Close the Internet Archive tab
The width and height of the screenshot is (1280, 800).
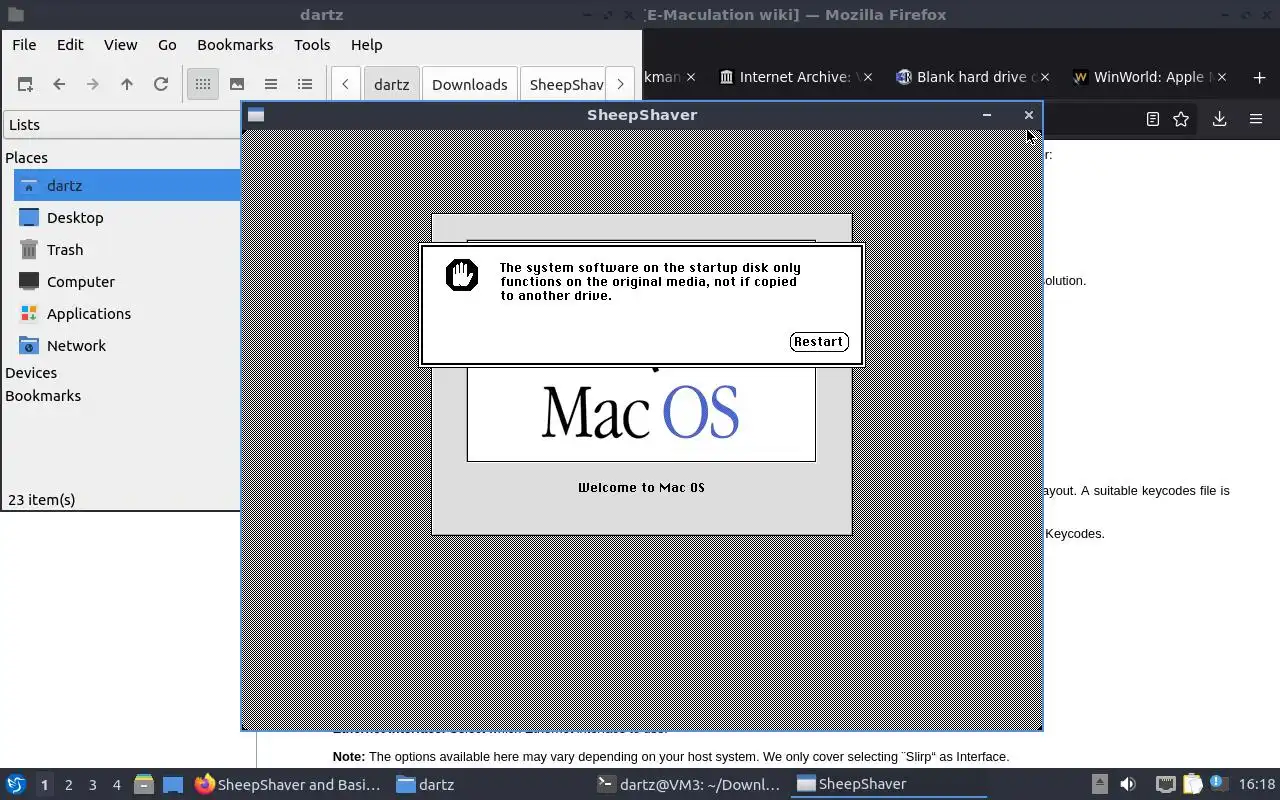[867, 77]
